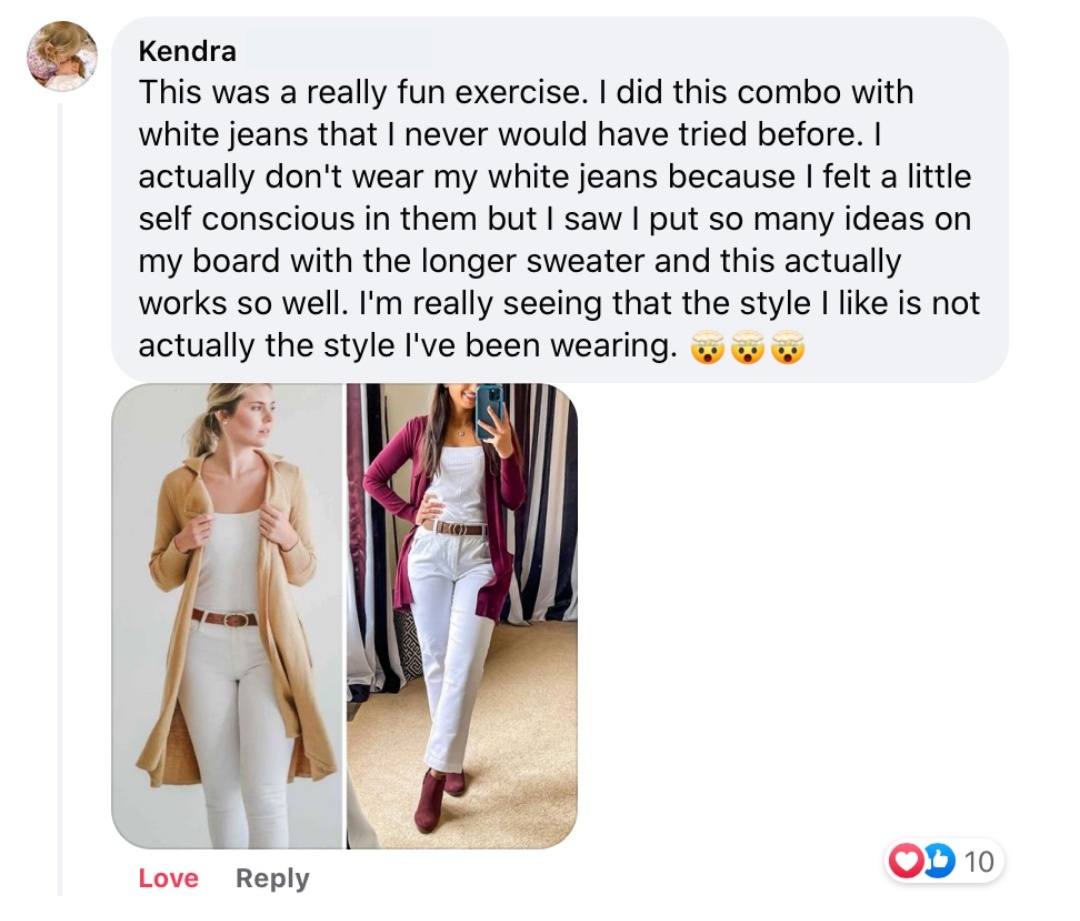Click the middle exploding-head emoji
Viewport: 1080px width, 921px height.
coord(747,348)
